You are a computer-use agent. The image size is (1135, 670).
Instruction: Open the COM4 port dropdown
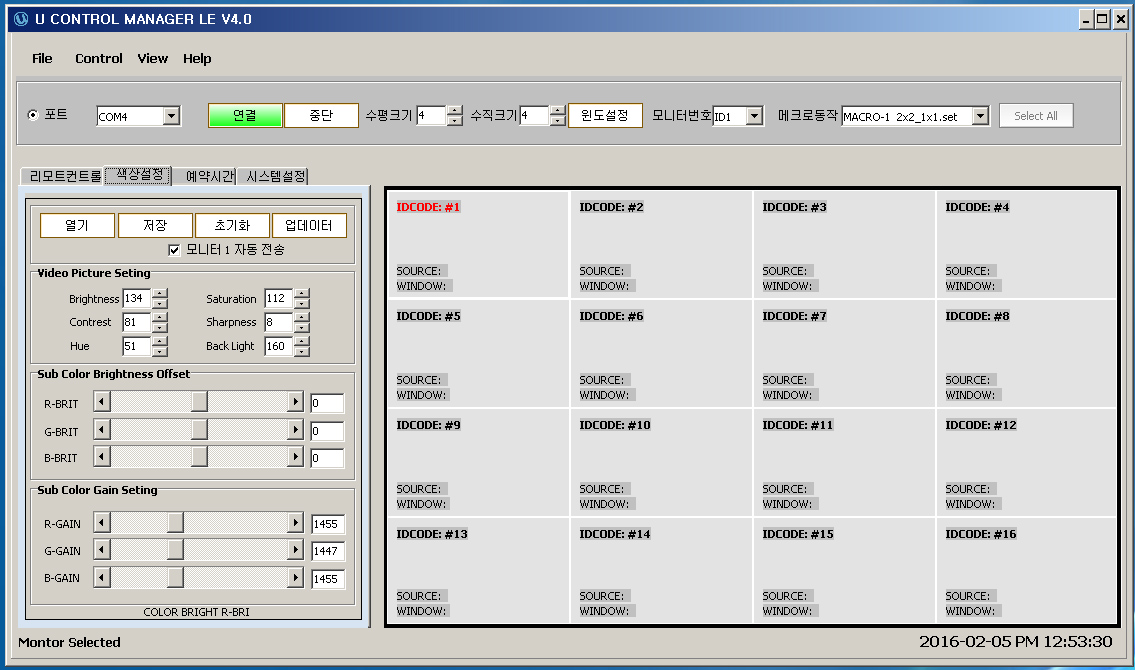[172, 116]
